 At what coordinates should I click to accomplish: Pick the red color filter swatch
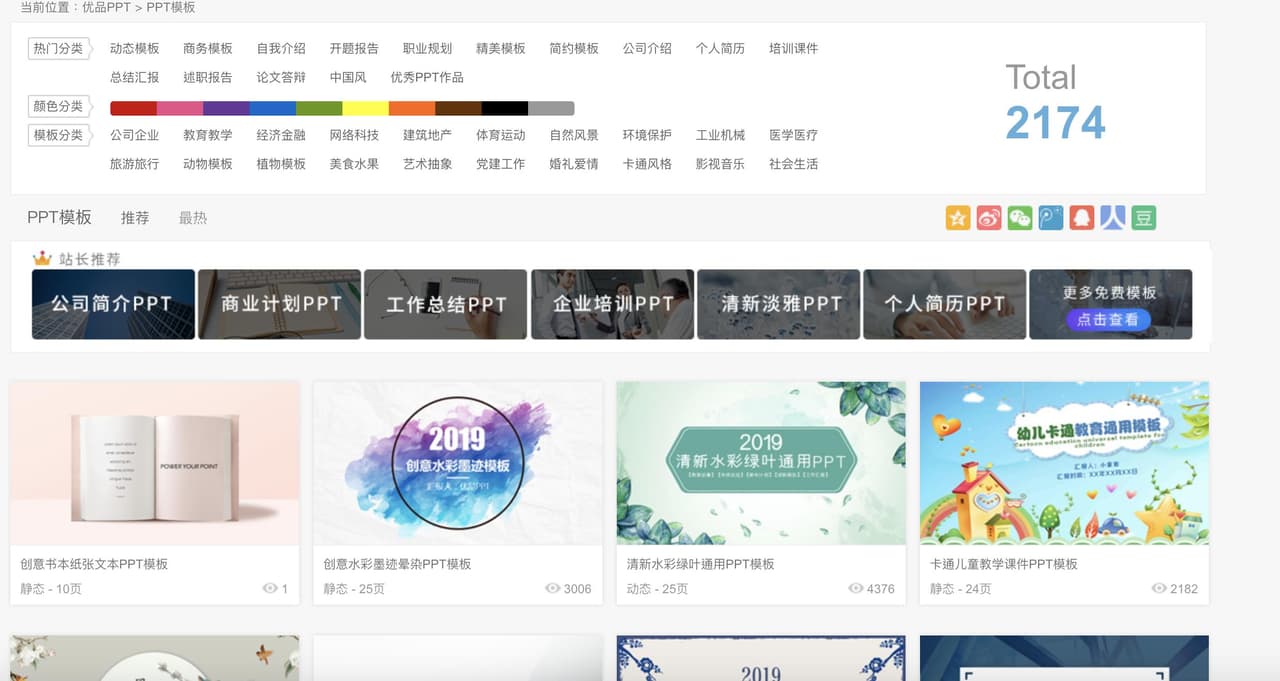click(x=133, y=108)
